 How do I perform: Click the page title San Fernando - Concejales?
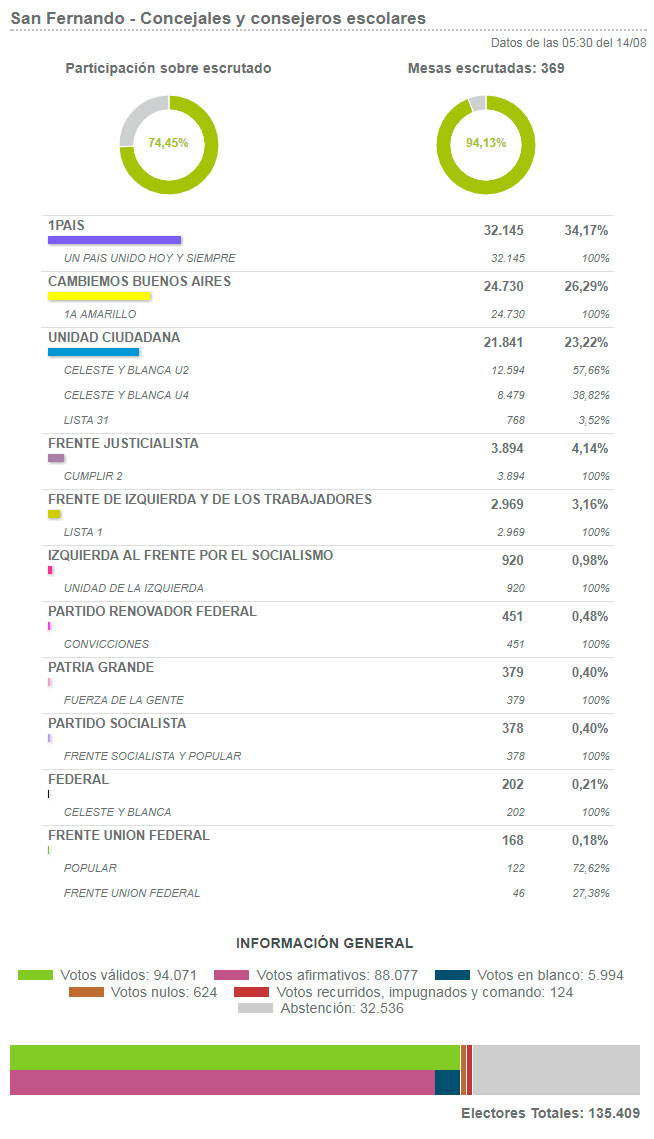218,18
